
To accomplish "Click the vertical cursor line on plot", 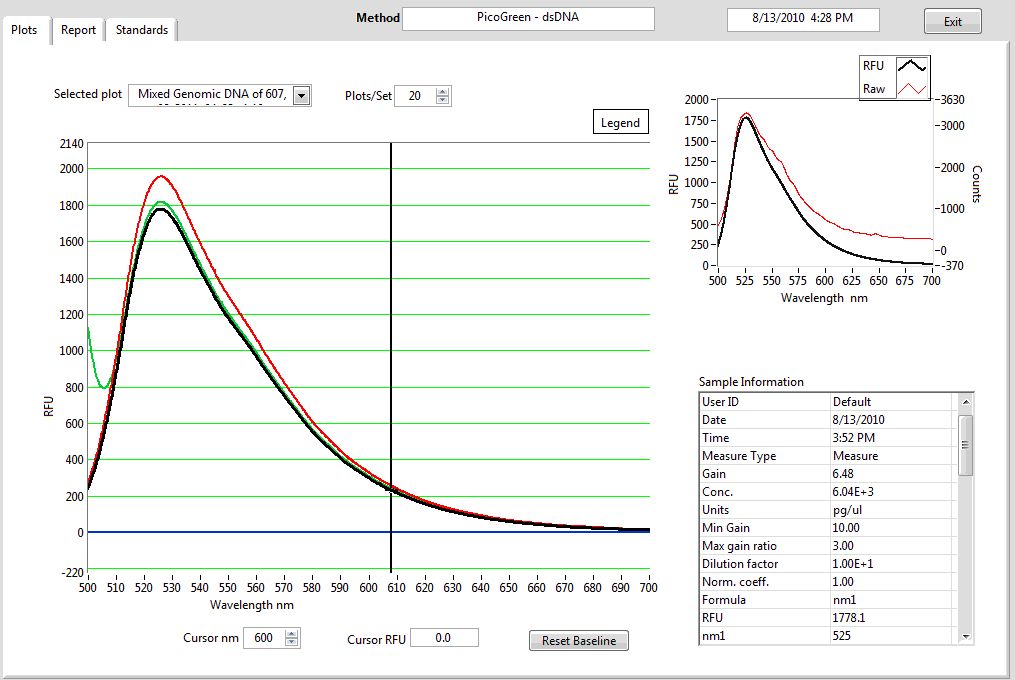I will pos(391,356).
